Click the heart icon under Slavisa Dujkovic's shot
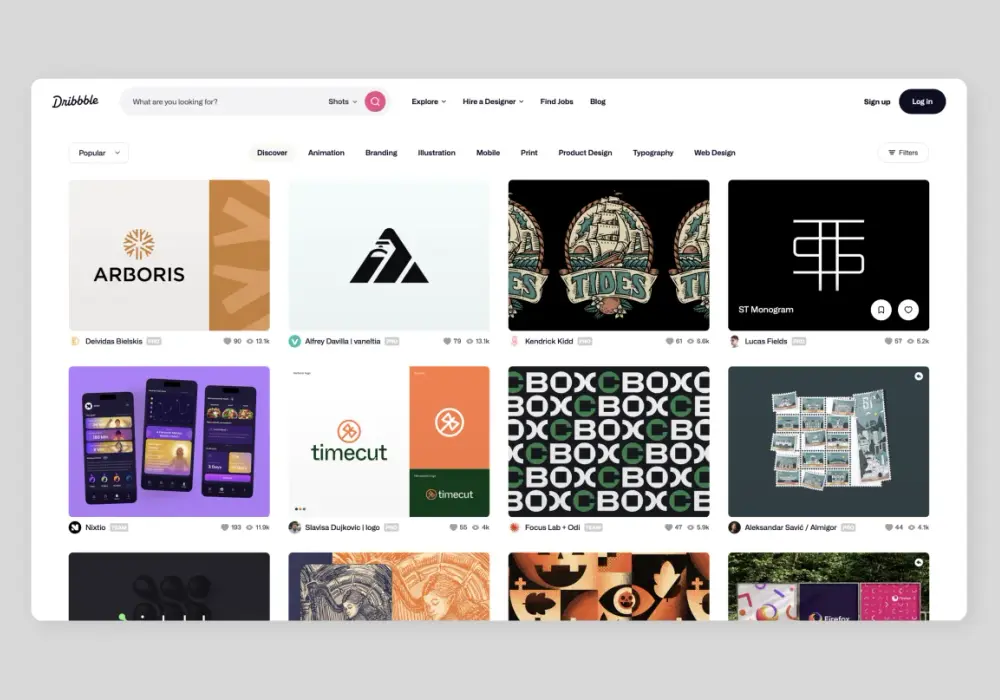Image resolution: width=1000 pixels, height=700 pixels. (453, 527)
